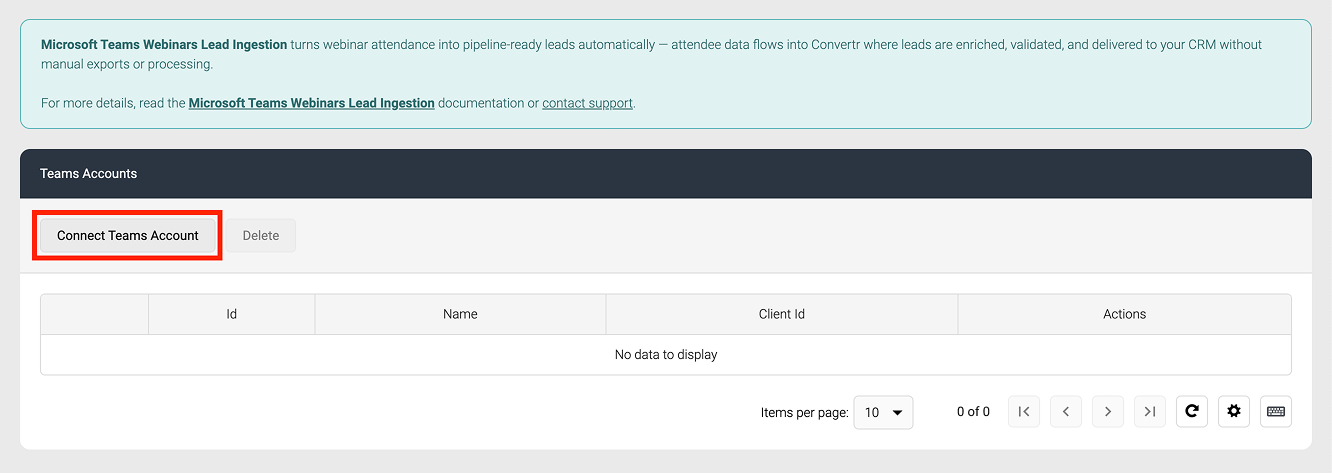The image size is (1332, 473).
Task: Sort by the Name column header
Action: click(x=460, y=314)
